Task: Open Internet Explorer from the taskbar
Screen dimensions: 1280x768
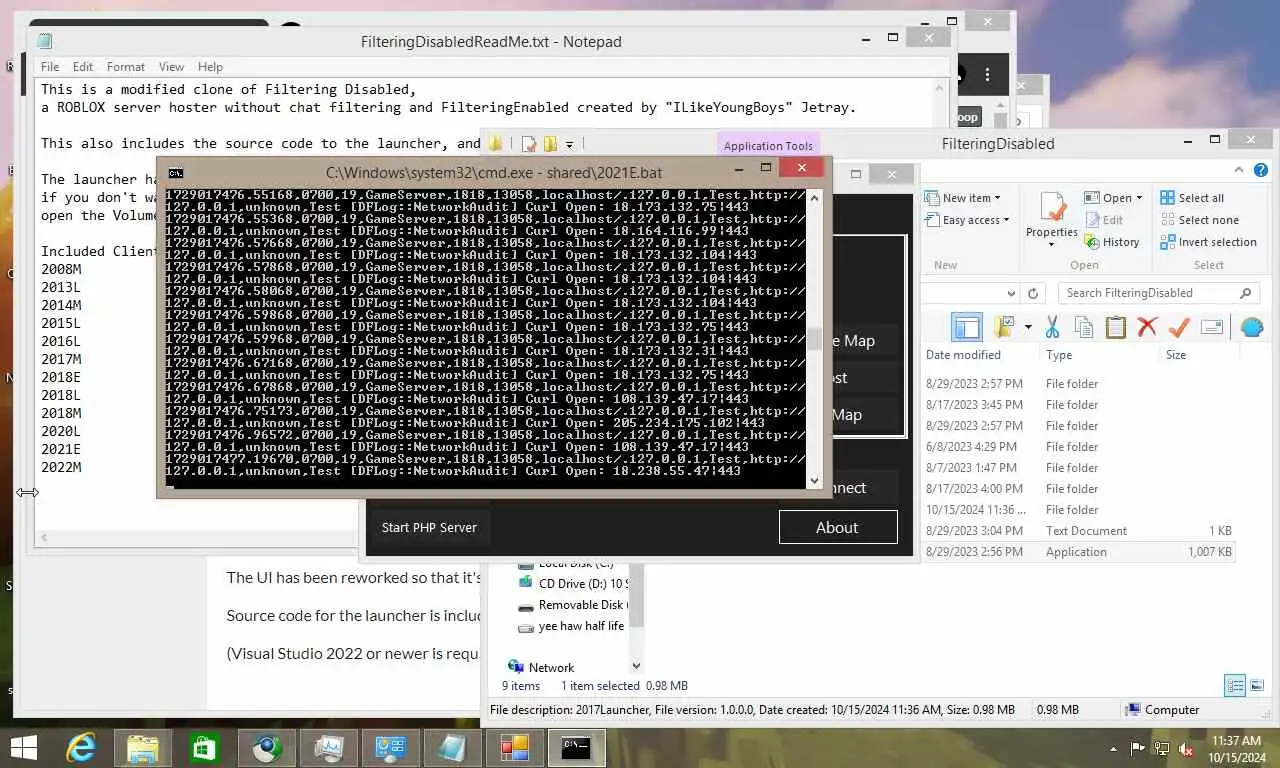Action: (x=81, y=748)
